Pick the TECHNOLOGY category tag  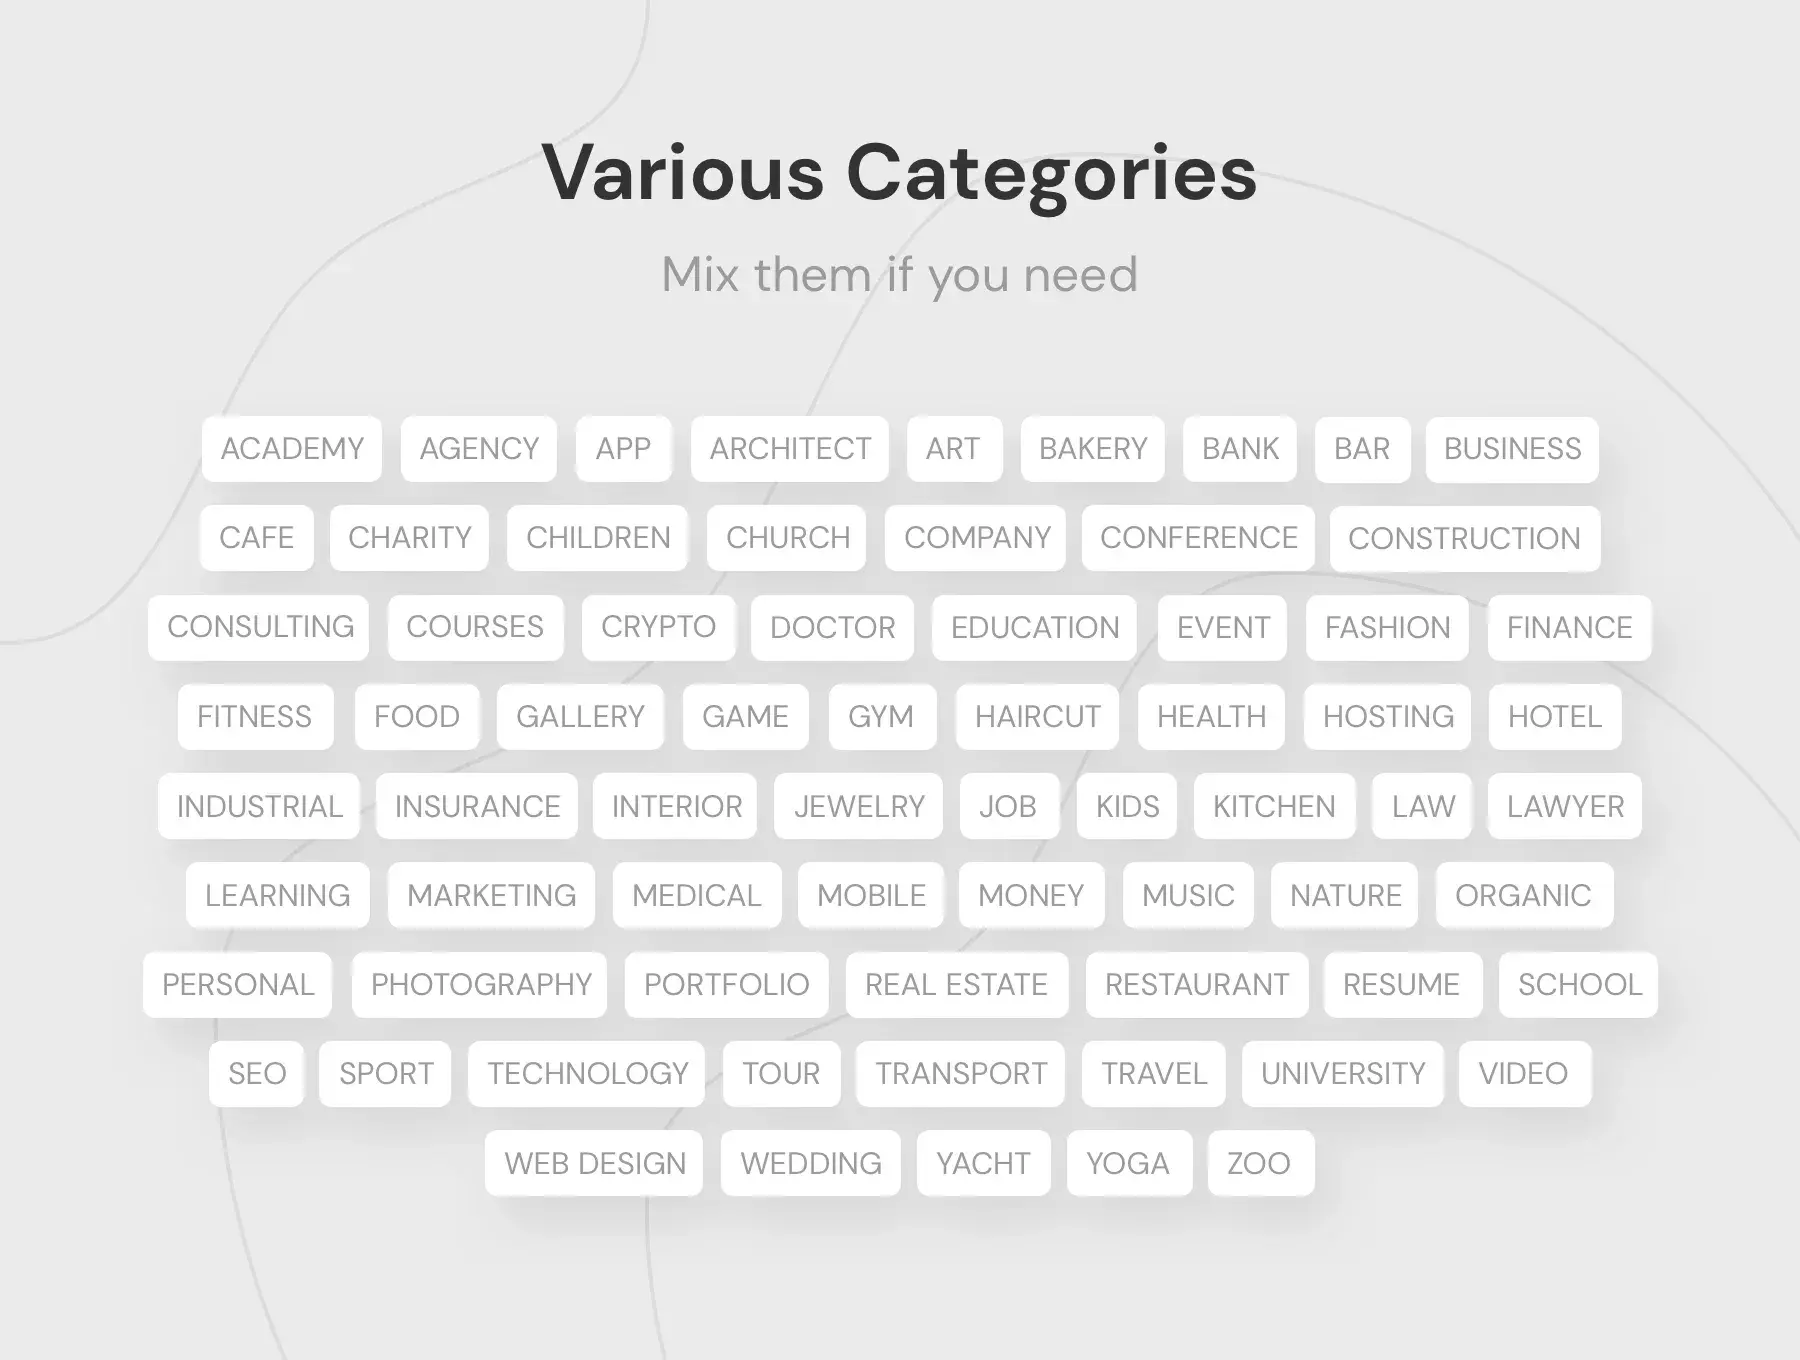tap(587, 1074)
